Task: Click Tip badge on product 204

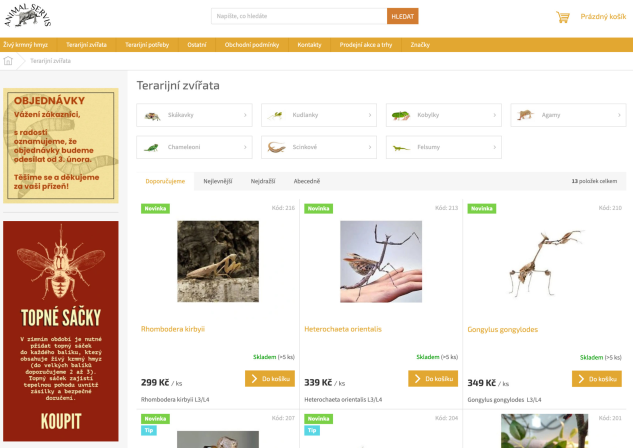Action: pos(312,430)
